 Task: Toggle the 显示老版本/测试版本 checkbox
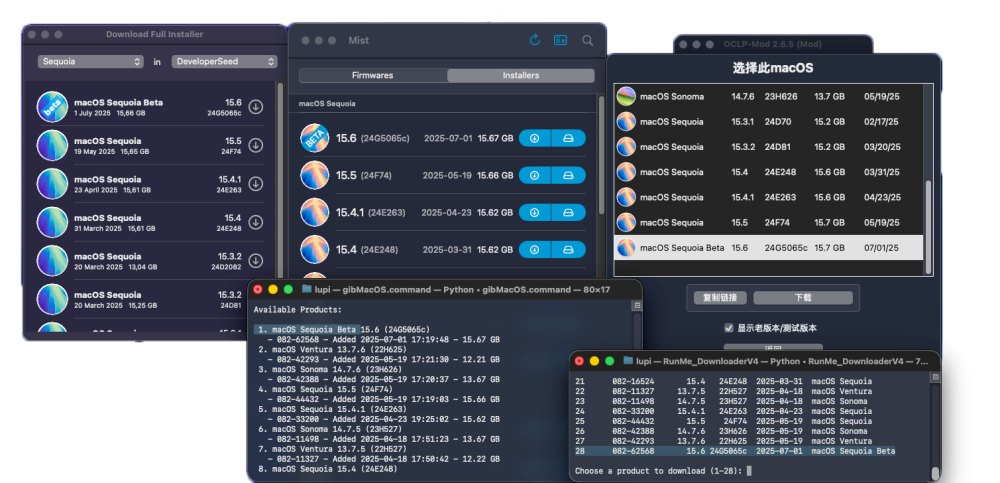pyautogui.click(x=729, y=328)
